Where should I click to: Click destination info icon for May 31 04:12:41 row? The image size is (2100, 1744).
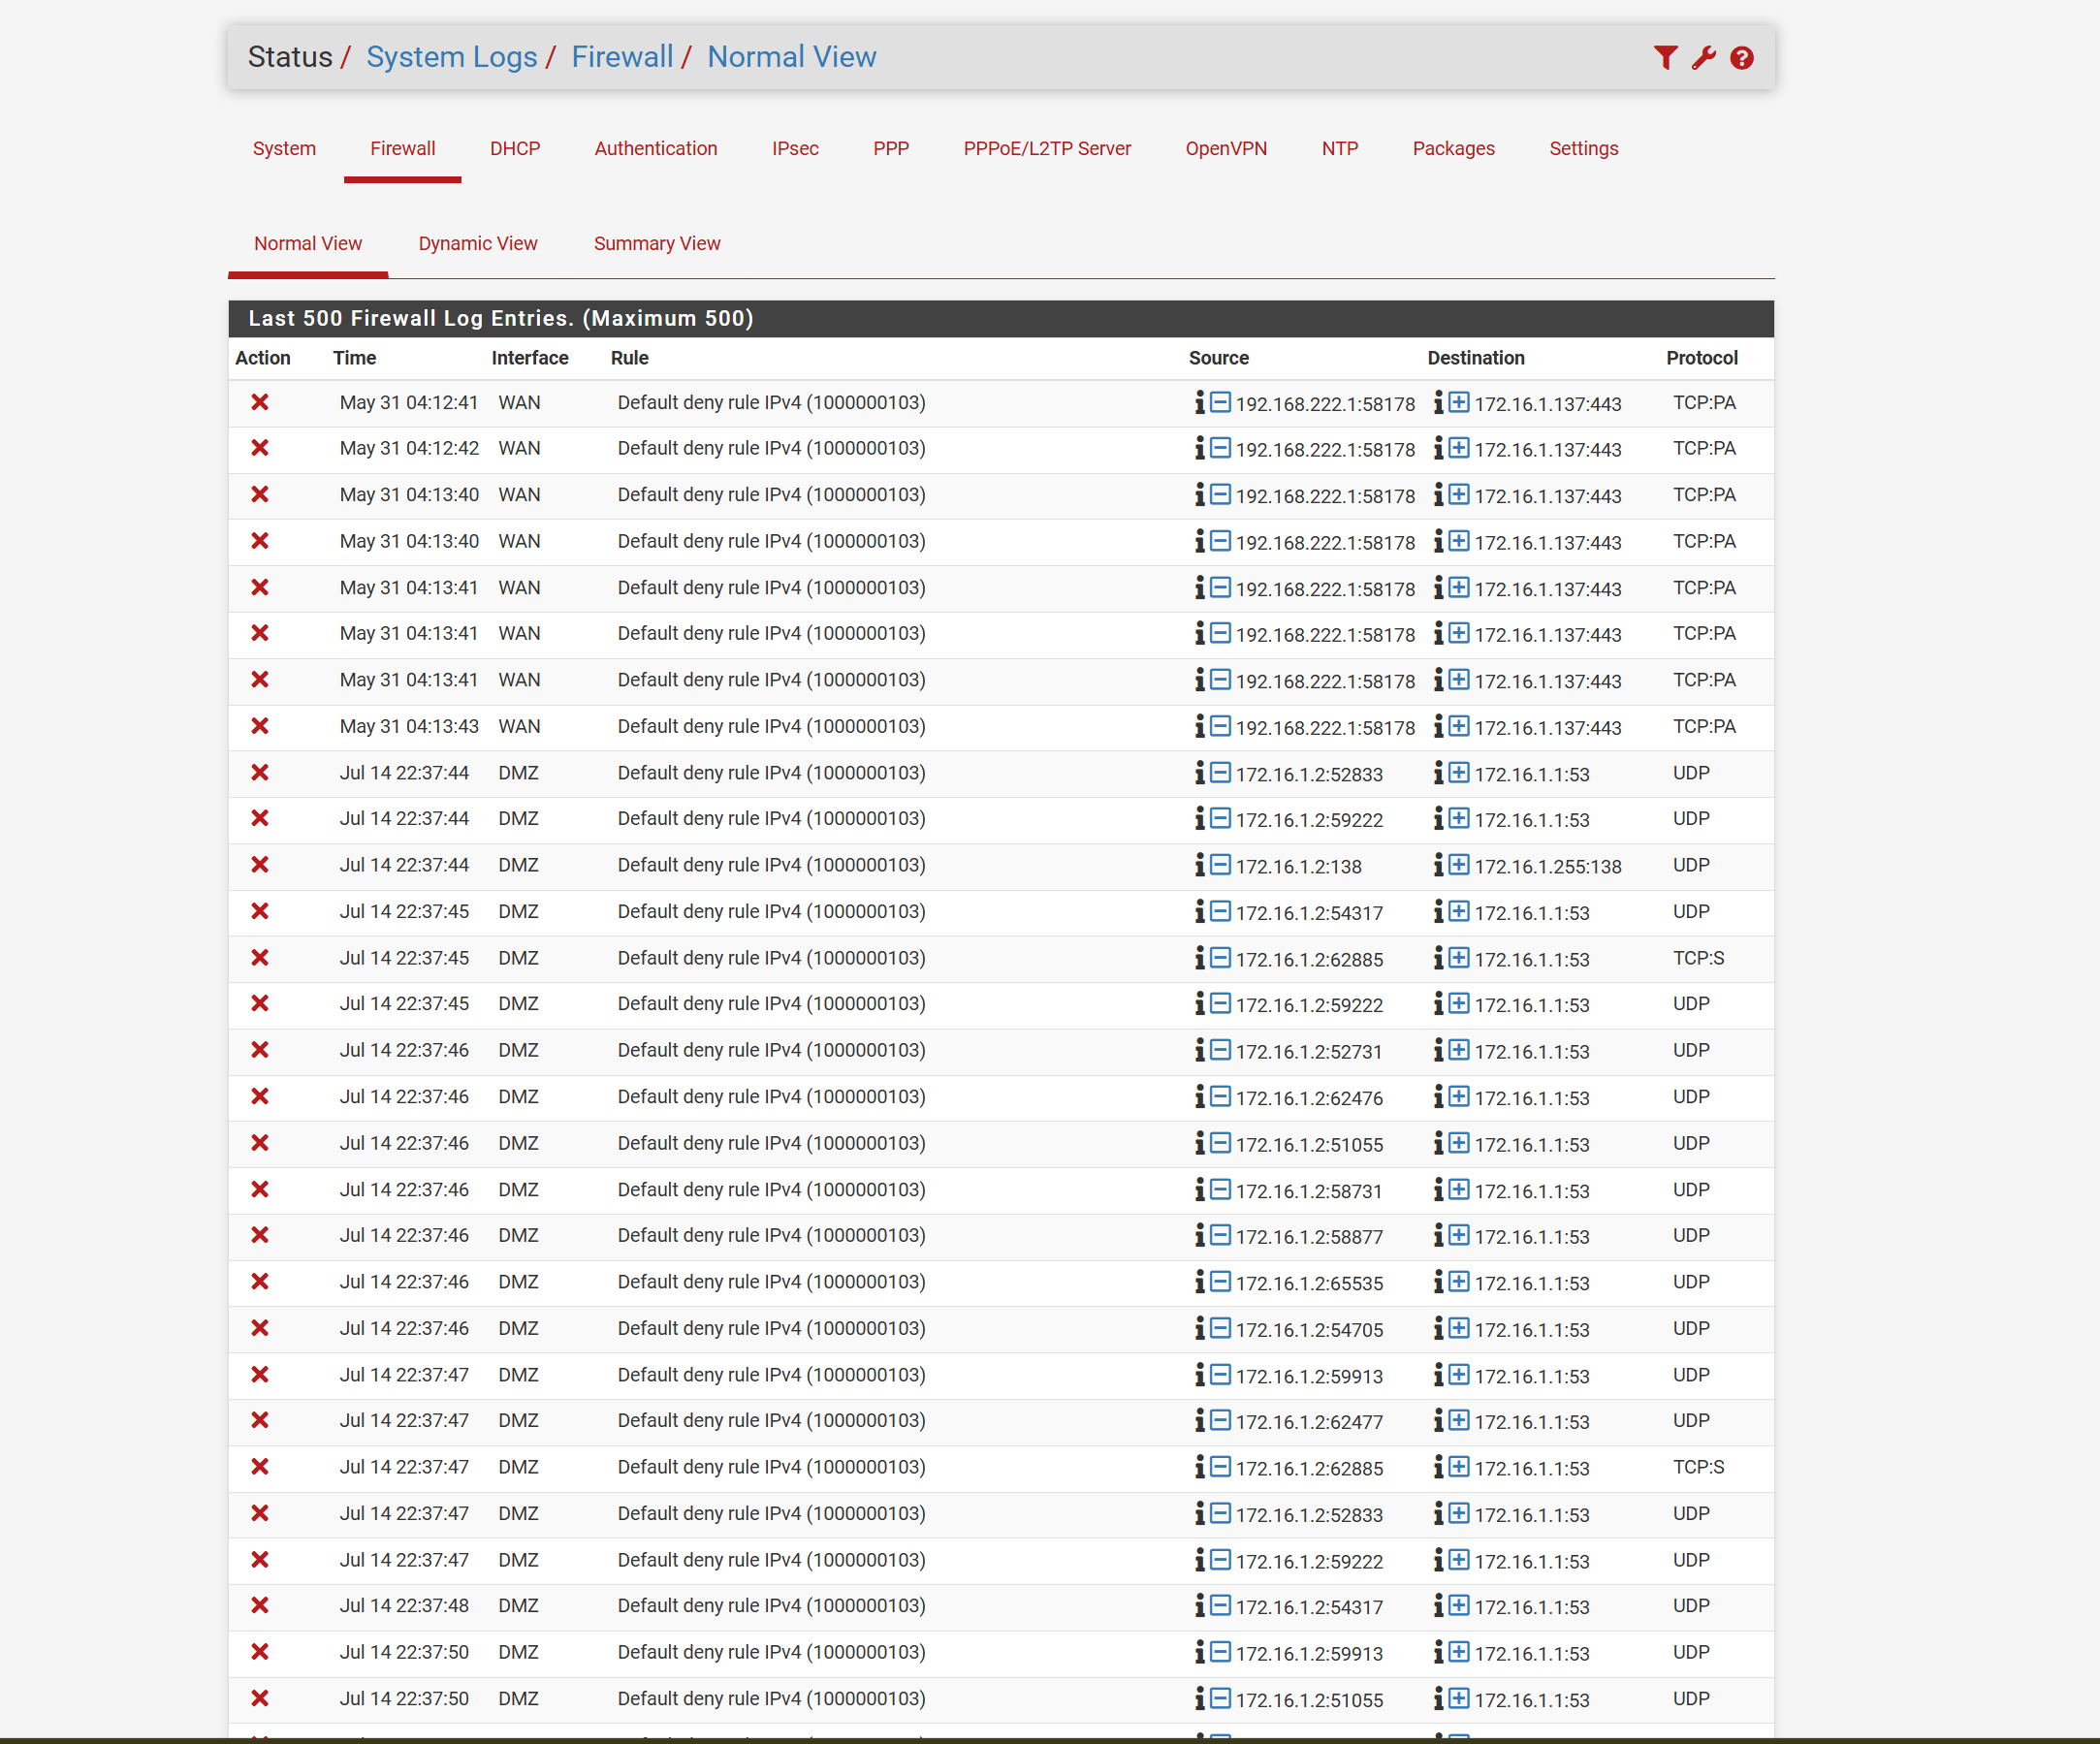tap(1439, 402)
